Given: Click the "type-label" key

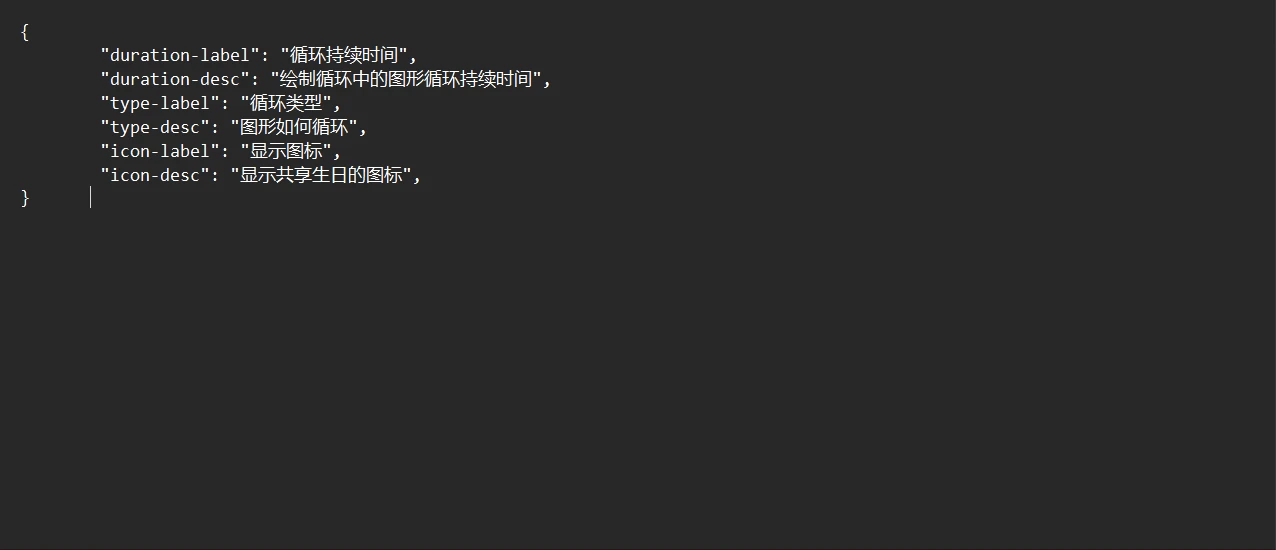Looking at the screenshot, I should tap(155, 104).
